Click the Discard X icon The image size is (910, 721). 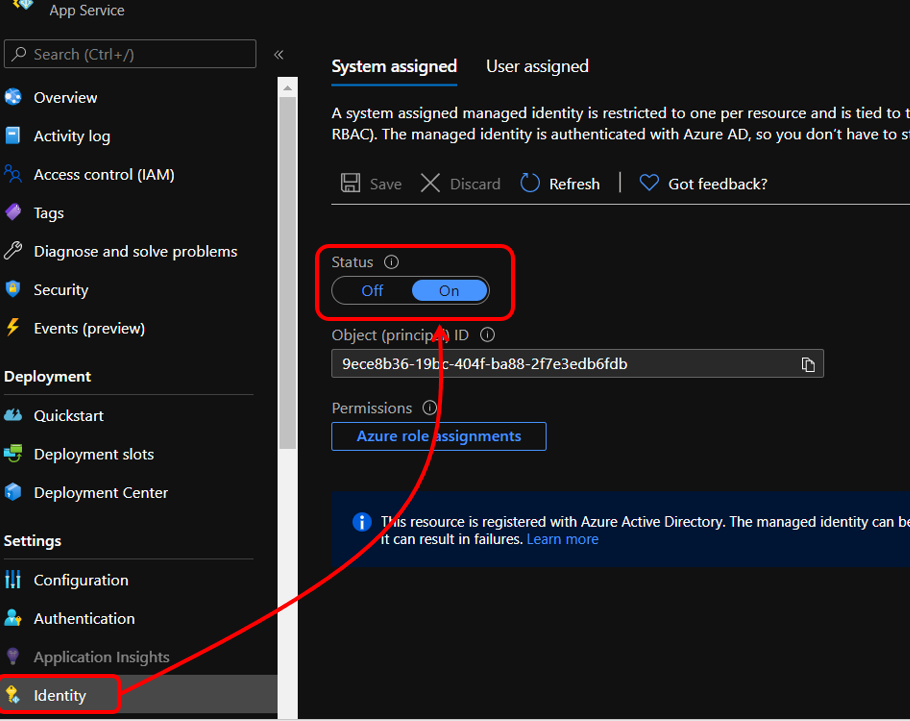pyautogui.click(x=430, y=183)
